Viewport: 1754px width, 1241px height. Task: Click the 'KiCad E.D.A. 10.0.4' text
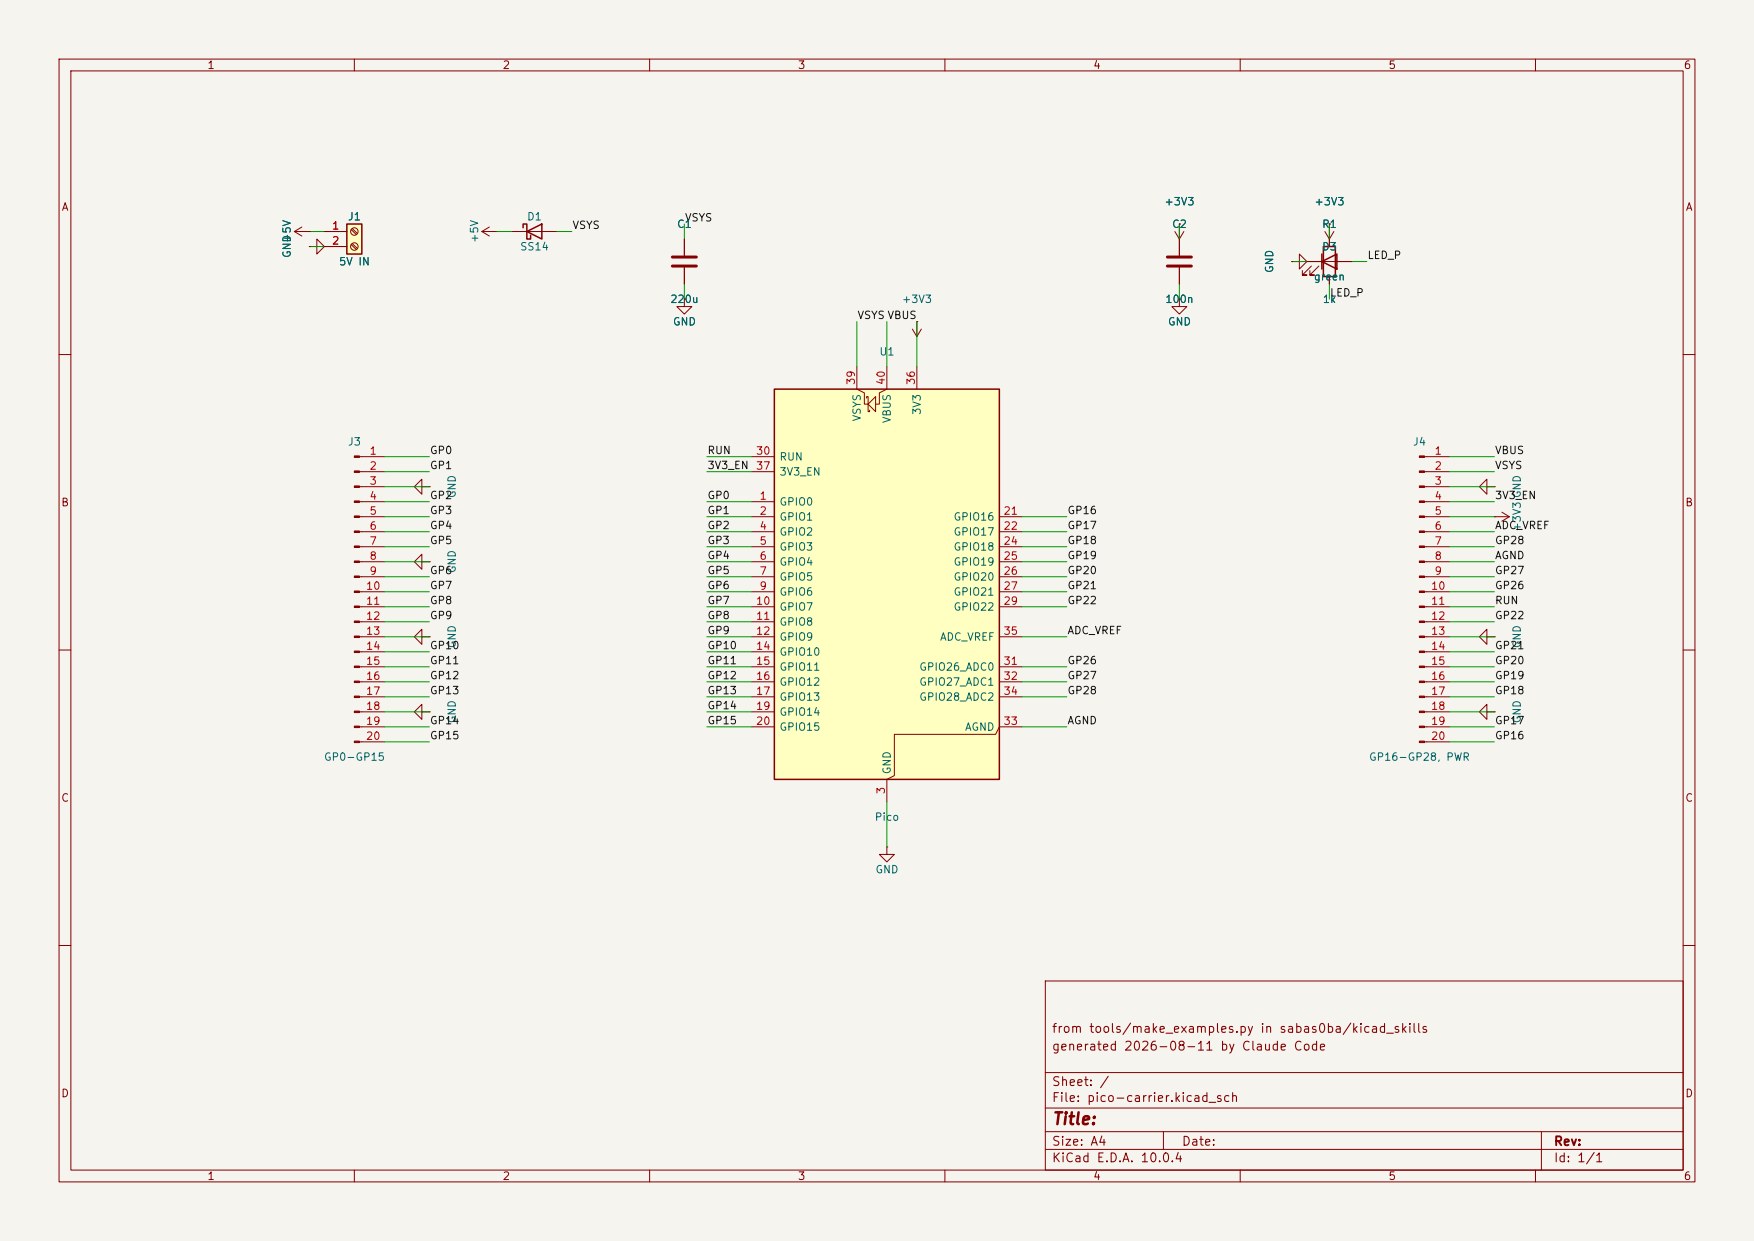1117,1158
